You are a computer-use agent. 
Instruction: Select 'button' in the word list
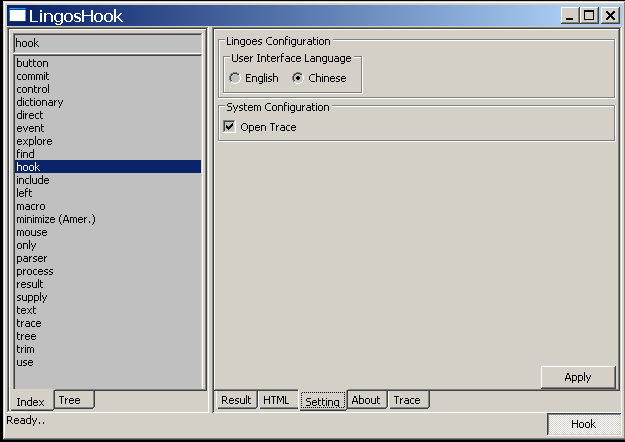pyautogui.click(x=108, y=63)
